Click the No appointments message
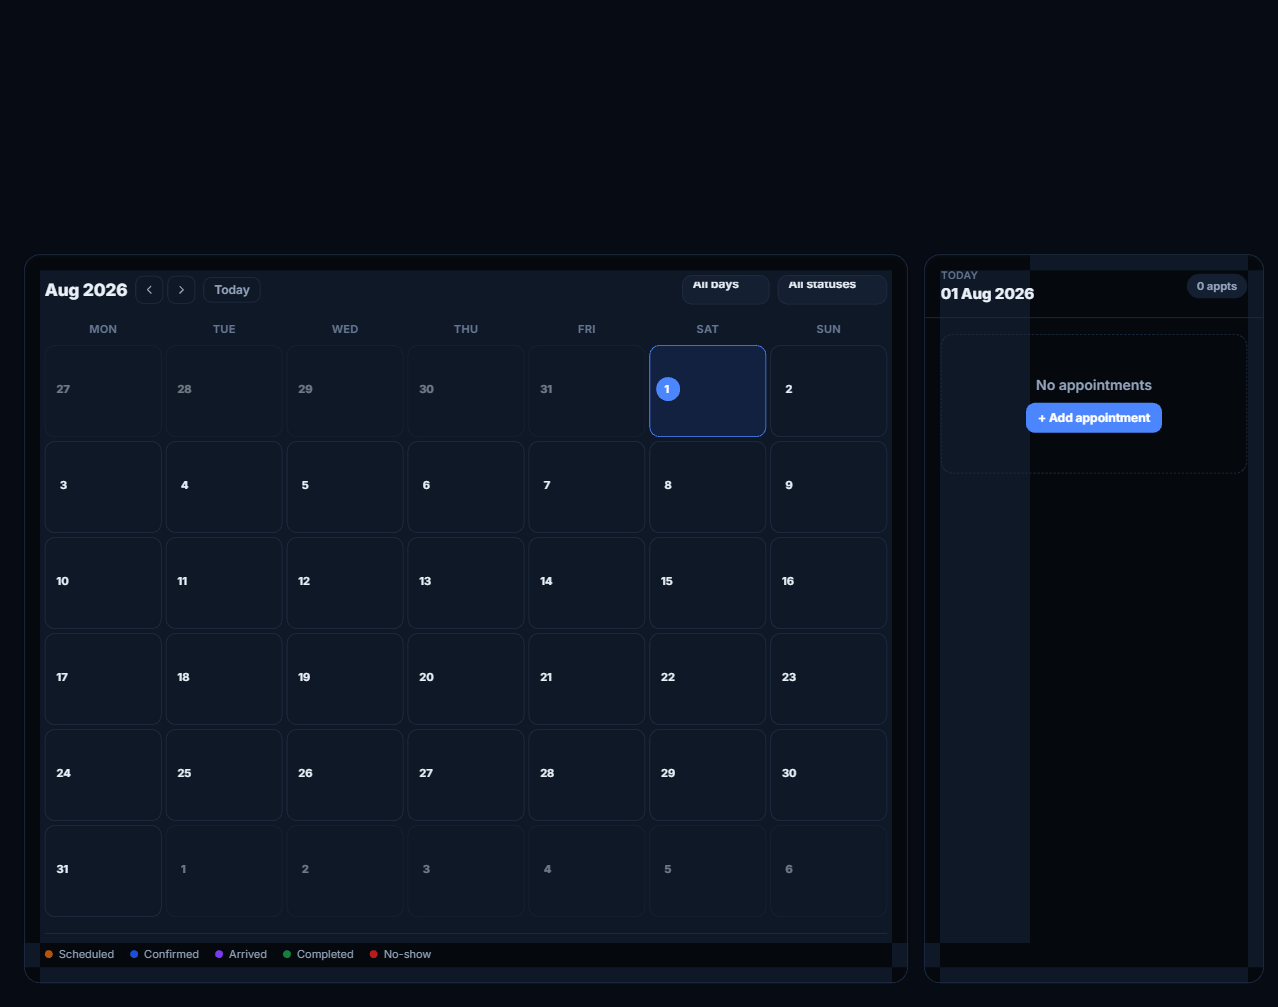 pyautogui.click(x=1094, y=385)
